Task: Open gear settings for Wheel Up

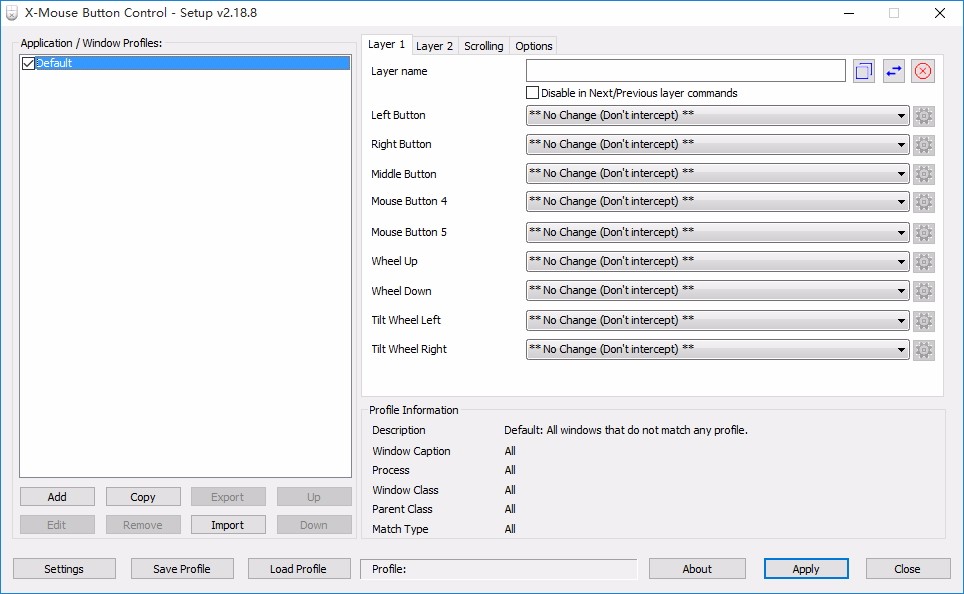Action: (923, 262)
